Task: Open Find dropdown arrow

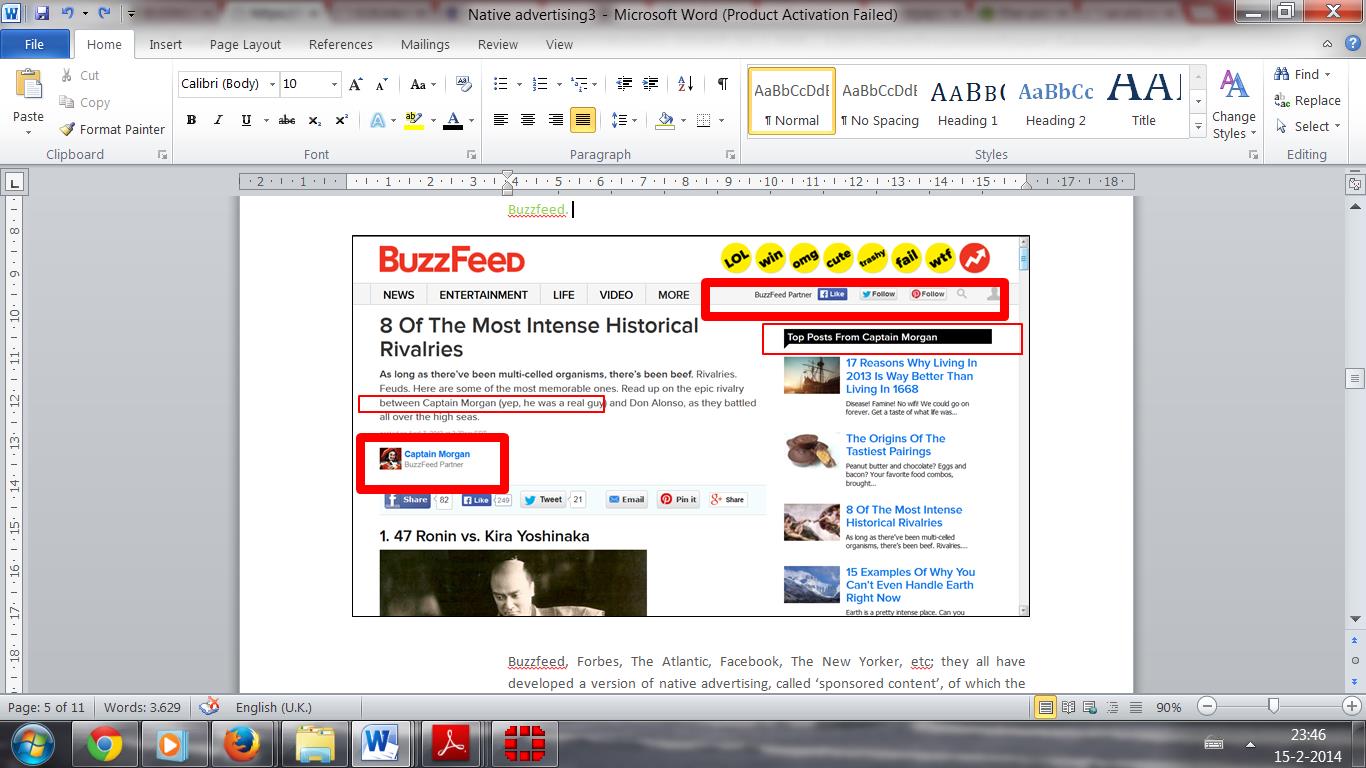Action: coord(1327,75)
